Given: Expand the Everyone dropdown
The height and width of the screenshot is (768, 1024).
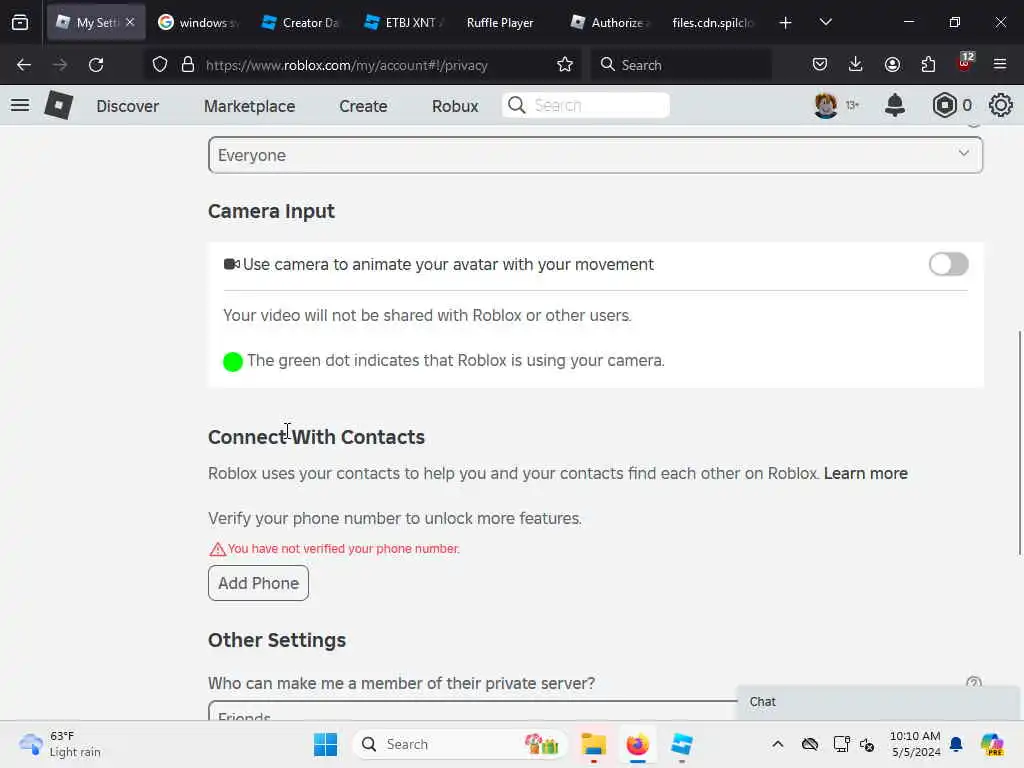Looking at the screenshot, I should click(596, 155).
